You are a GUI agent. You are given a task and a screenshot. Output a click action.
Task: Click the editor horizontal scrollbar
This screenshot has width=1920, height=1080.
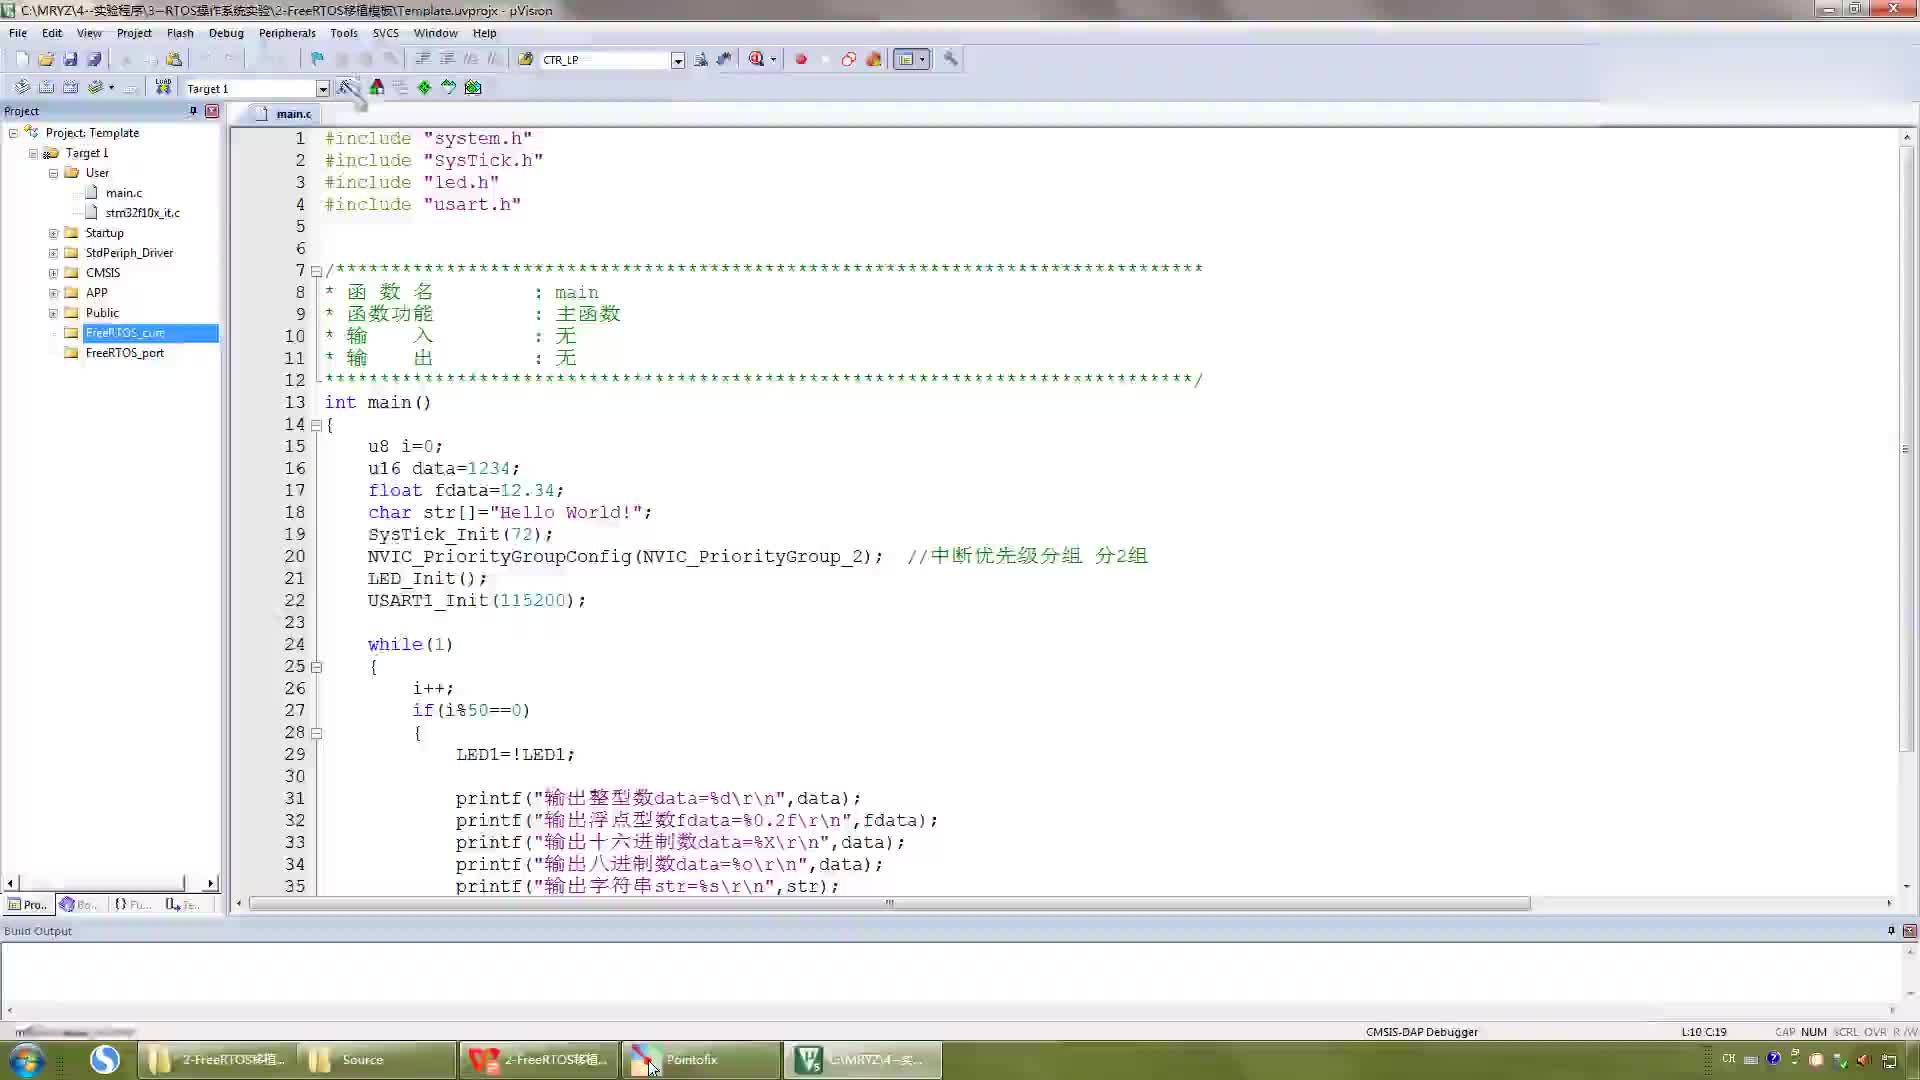point(889,903)
